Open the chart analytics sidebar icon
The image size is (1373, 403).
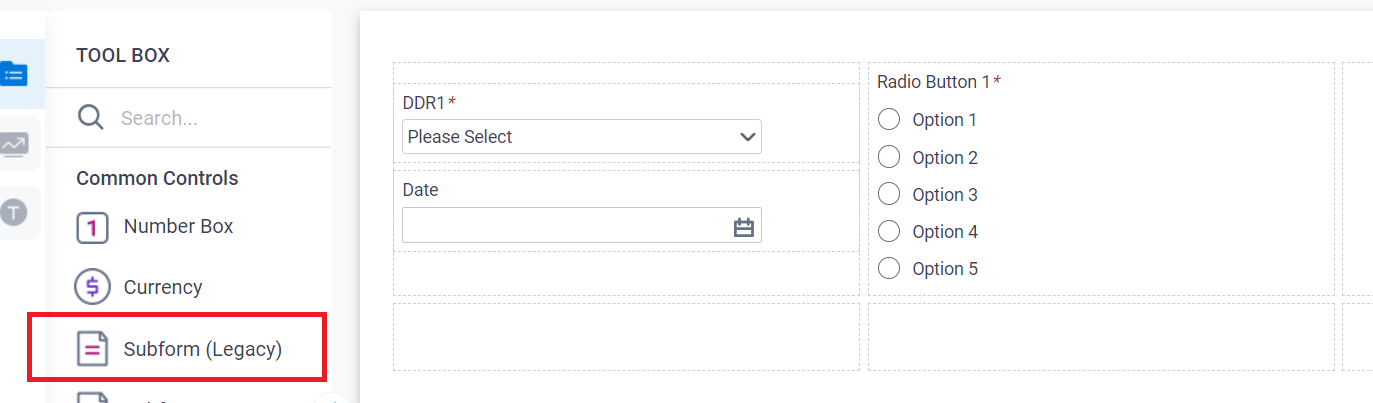[x=14, y=144]
